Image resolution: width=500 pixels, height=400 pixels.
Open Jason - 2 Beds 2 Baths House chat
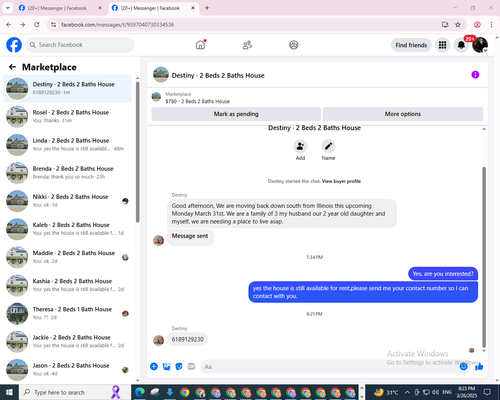pos(67,370)
